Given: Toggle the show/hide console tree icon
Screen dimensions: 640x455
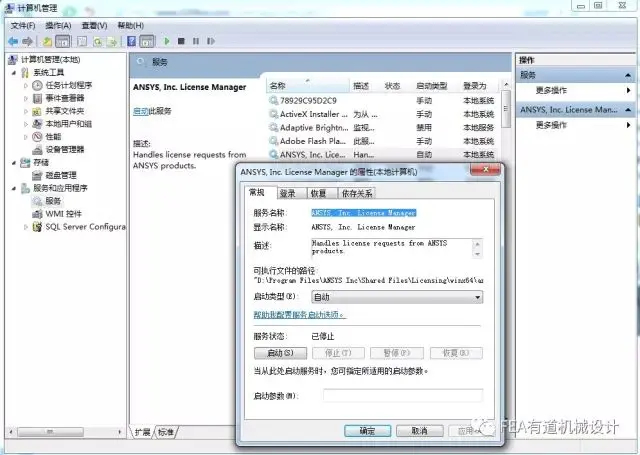Looking at the screenshot, I should (x=62, y=41).
